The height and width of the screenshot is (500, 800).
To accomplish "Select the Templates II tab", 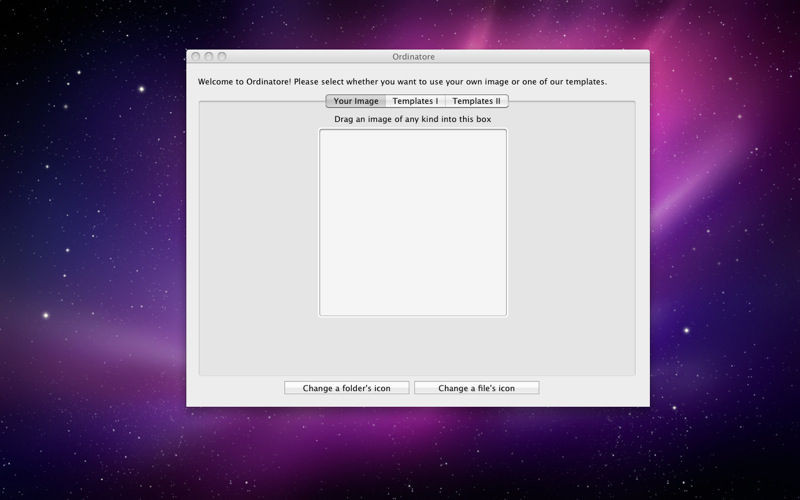I will 477,101.
